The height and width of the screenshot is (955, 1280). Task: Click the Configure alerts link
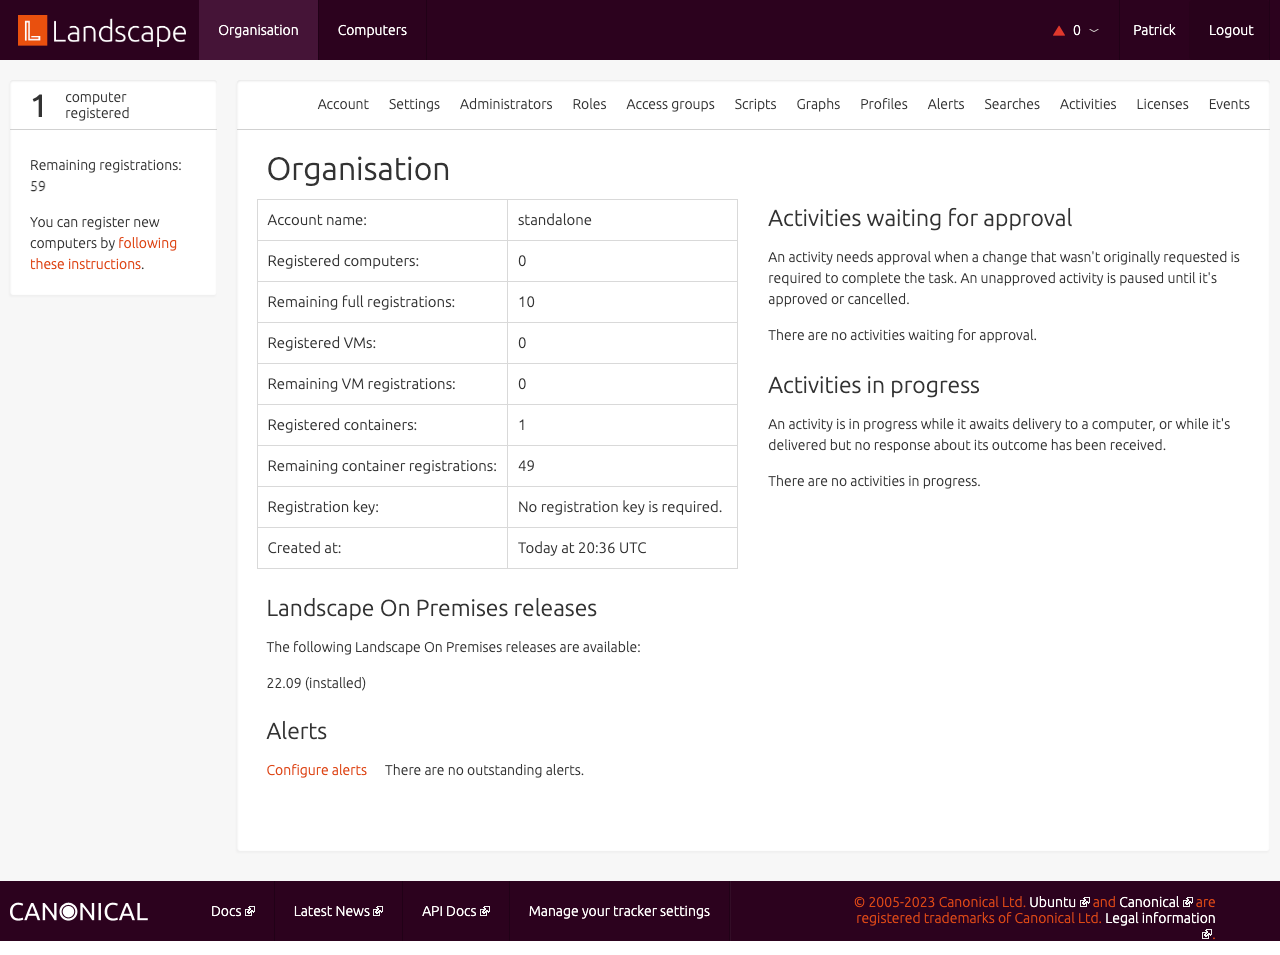click(316, 770)
